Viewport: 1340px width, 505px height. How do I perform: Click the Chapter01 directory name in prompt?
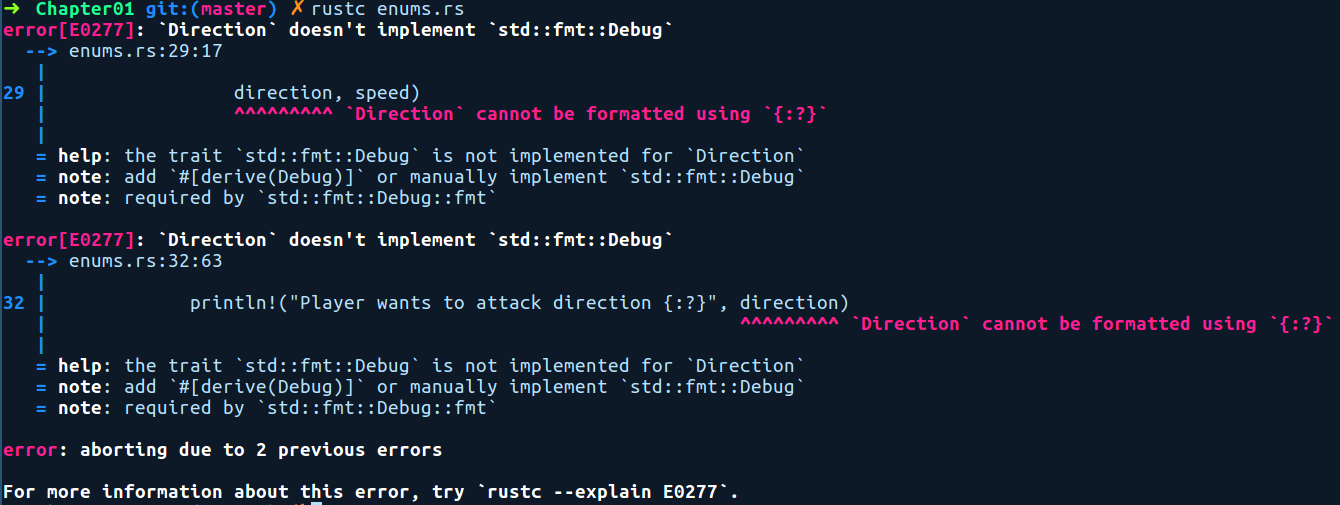[x=85, y=9]
